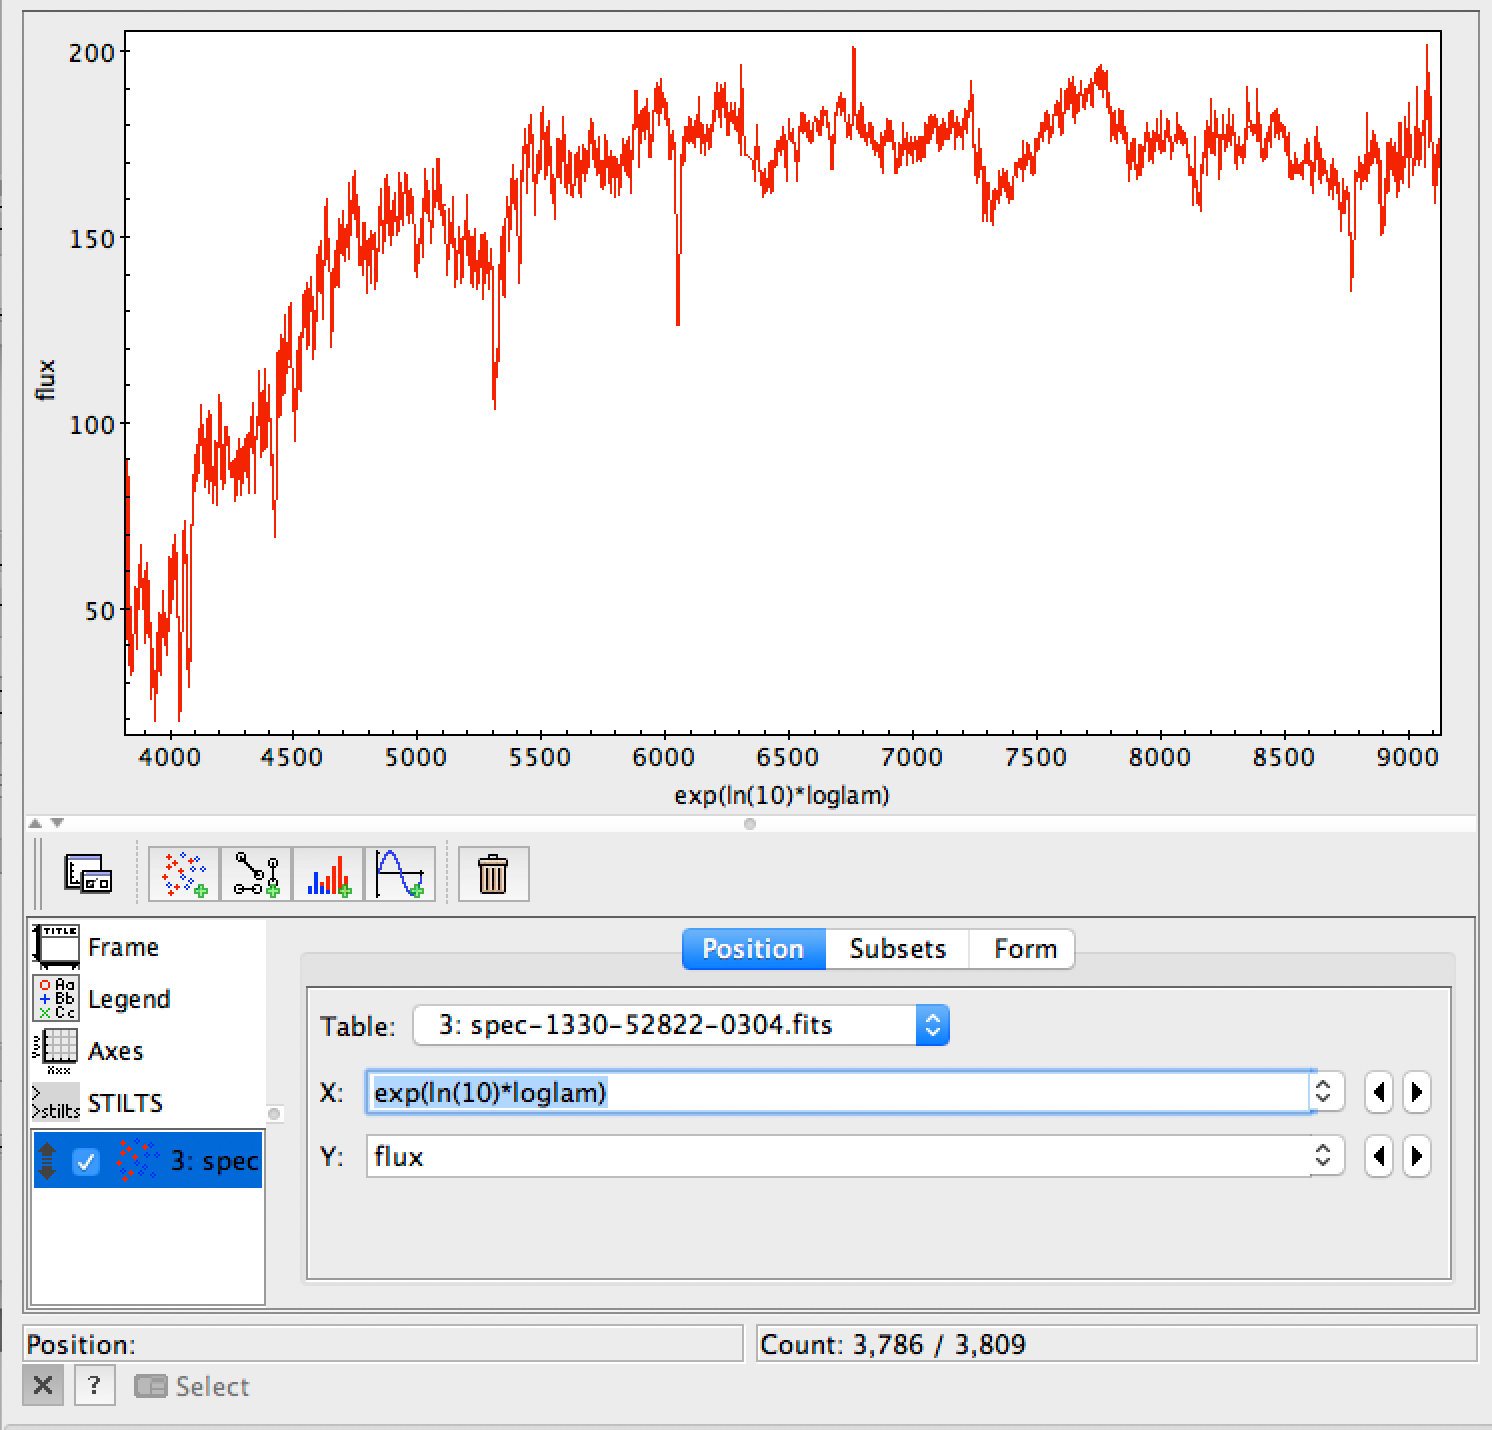Step X column to next value
Screen dimensions: 1492x1430
coord(1416,1092)
